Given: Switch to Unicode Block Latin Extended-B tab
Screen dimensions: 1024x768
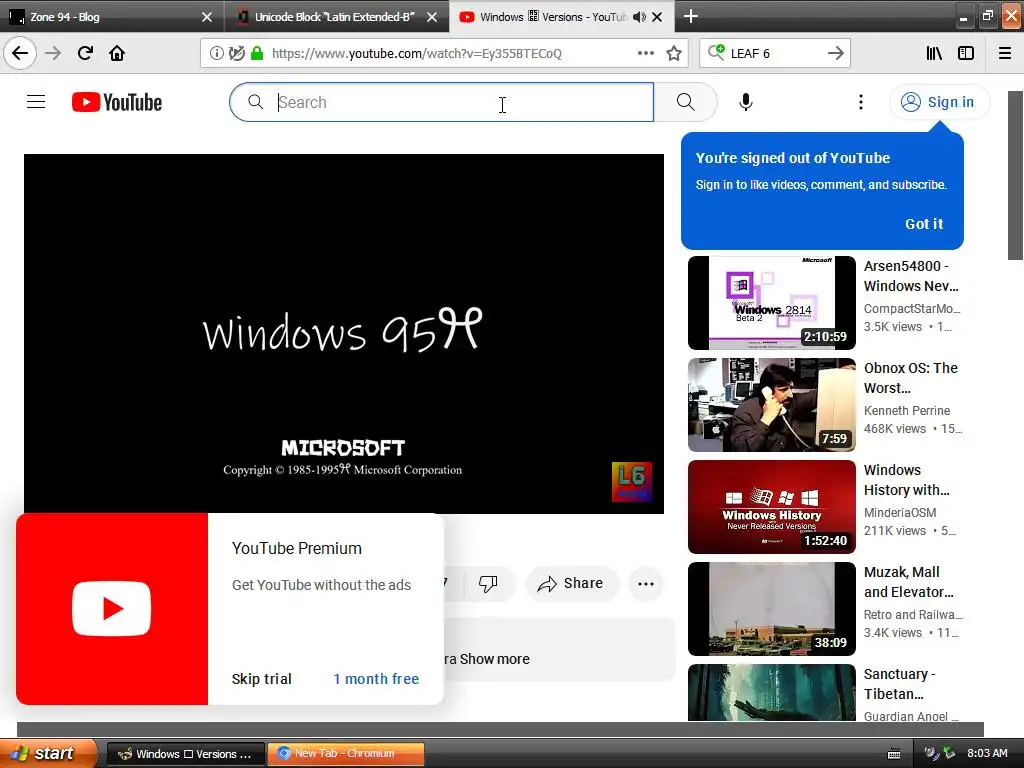Looking at the screenshot, I should [336, 17].
